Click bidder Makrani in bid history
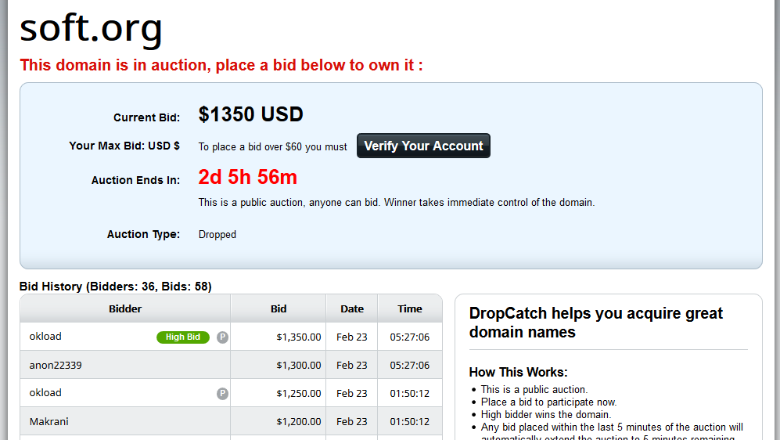This screenshot has width=780, height=440. [49, 422]
